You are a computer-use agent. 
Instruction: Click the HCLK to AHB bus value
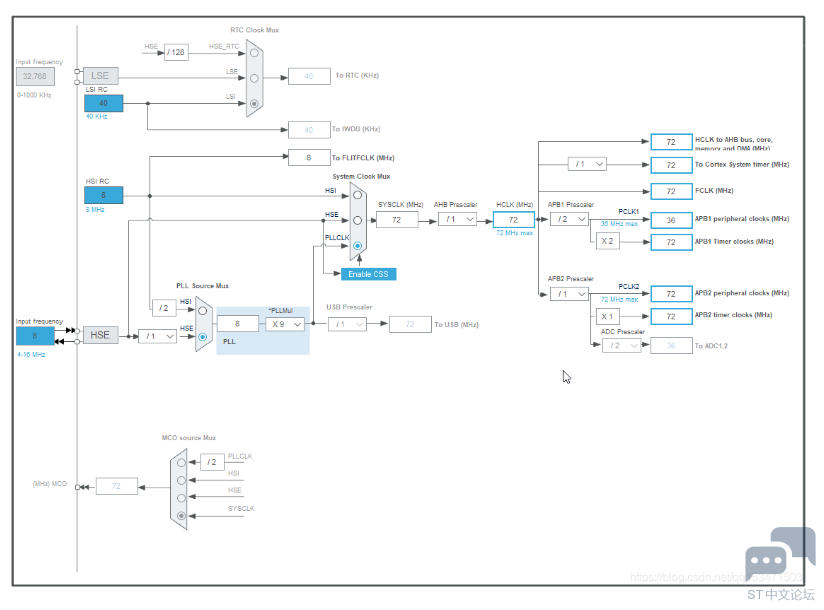tap(672, 142)
